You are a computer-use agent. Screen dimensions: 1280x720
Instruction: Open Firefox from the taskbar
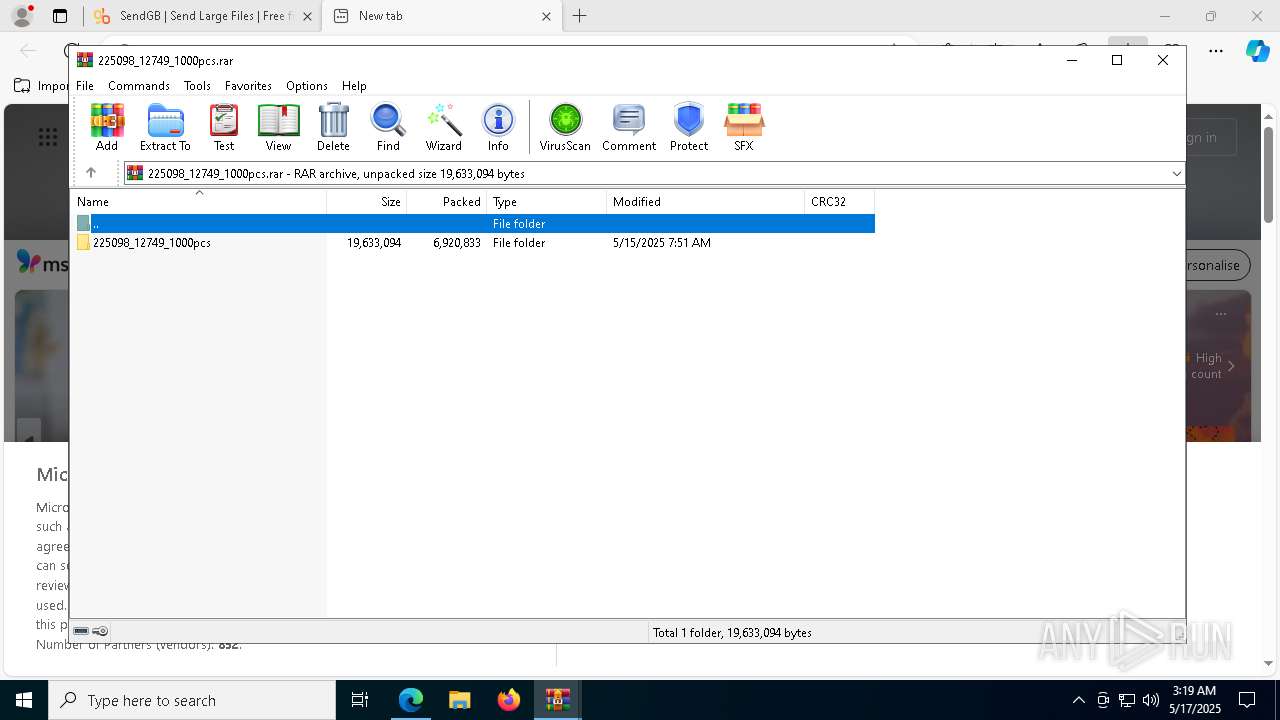508,700
